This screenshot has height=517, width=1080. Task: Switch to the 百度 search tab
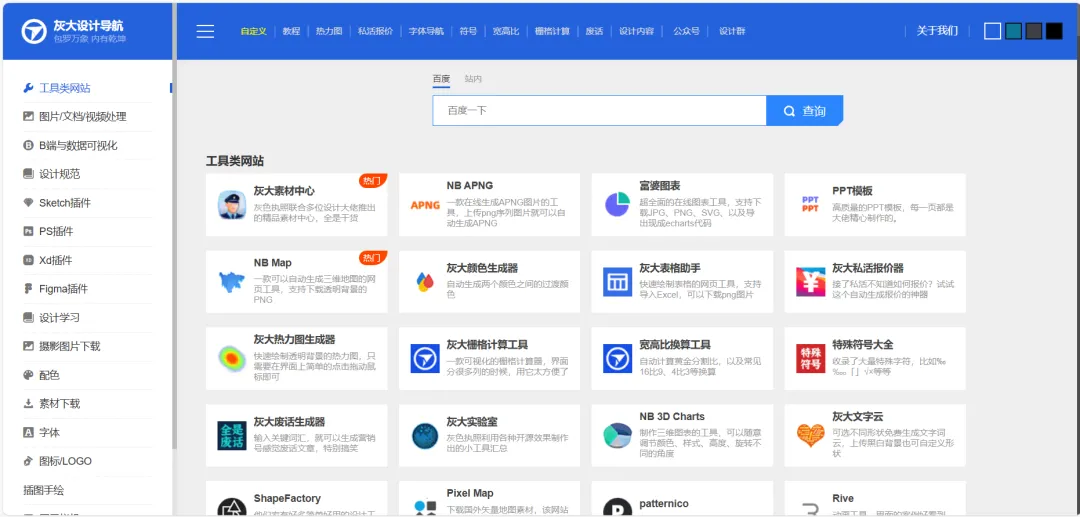441,79
